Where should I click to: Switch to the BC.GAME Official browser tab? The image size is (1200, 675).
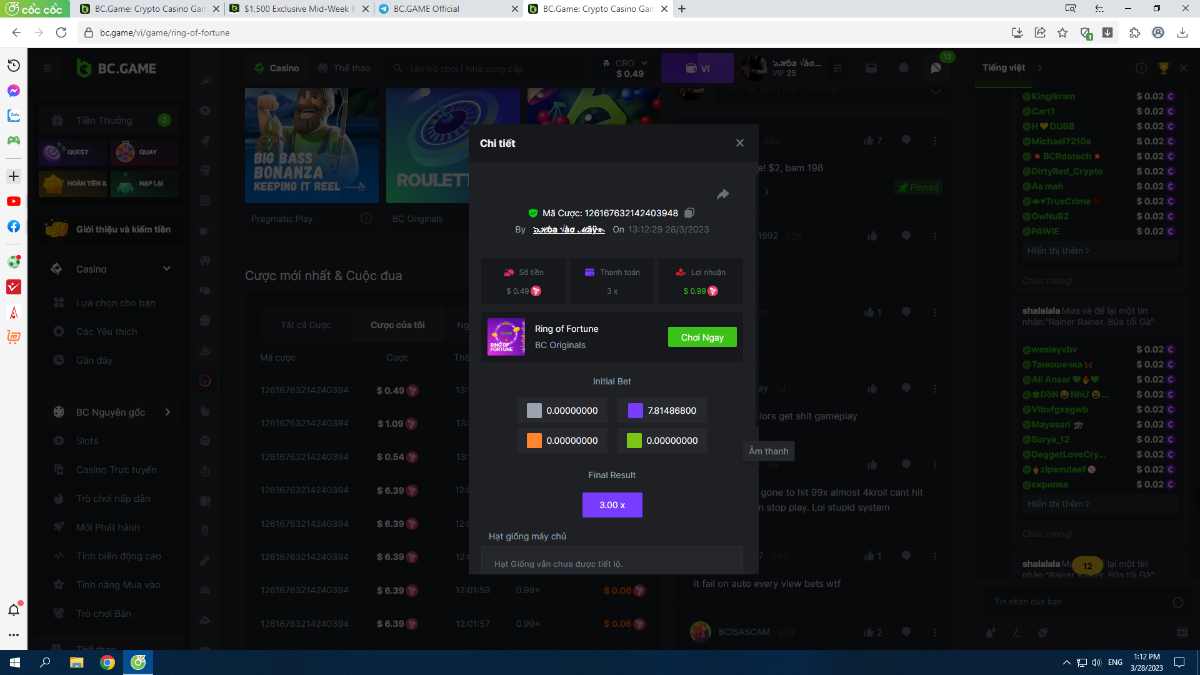[448, 9]
